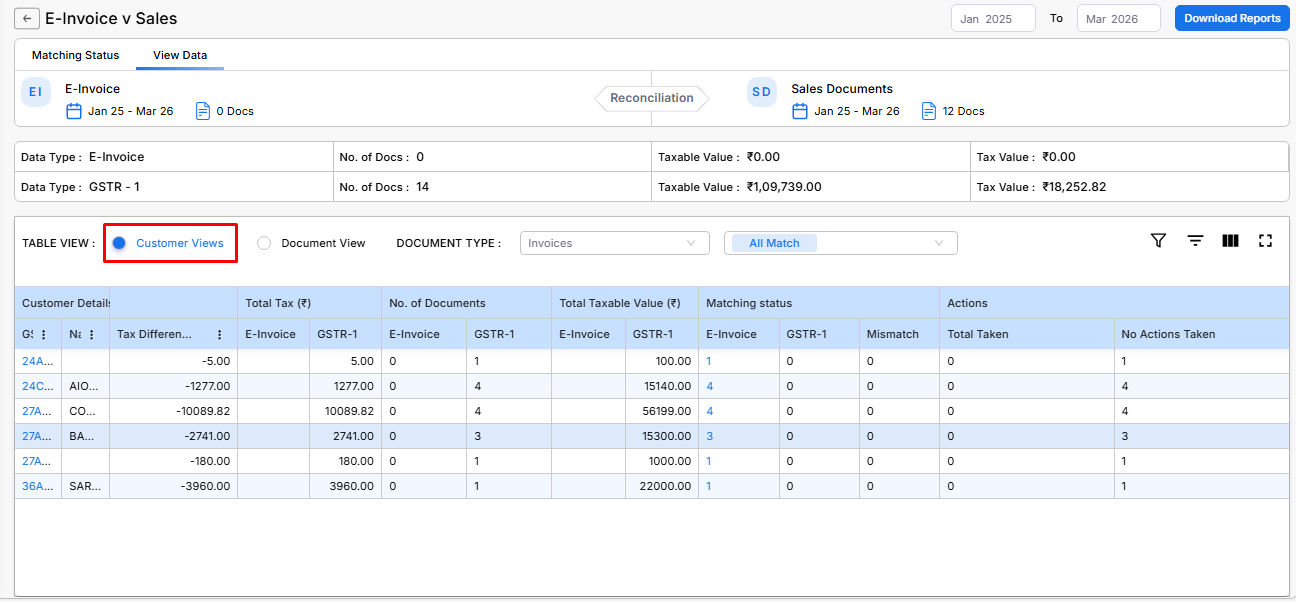1296x602 pixels.
Task: Switch to the Matching Status tab
Action: pos(75,55)
